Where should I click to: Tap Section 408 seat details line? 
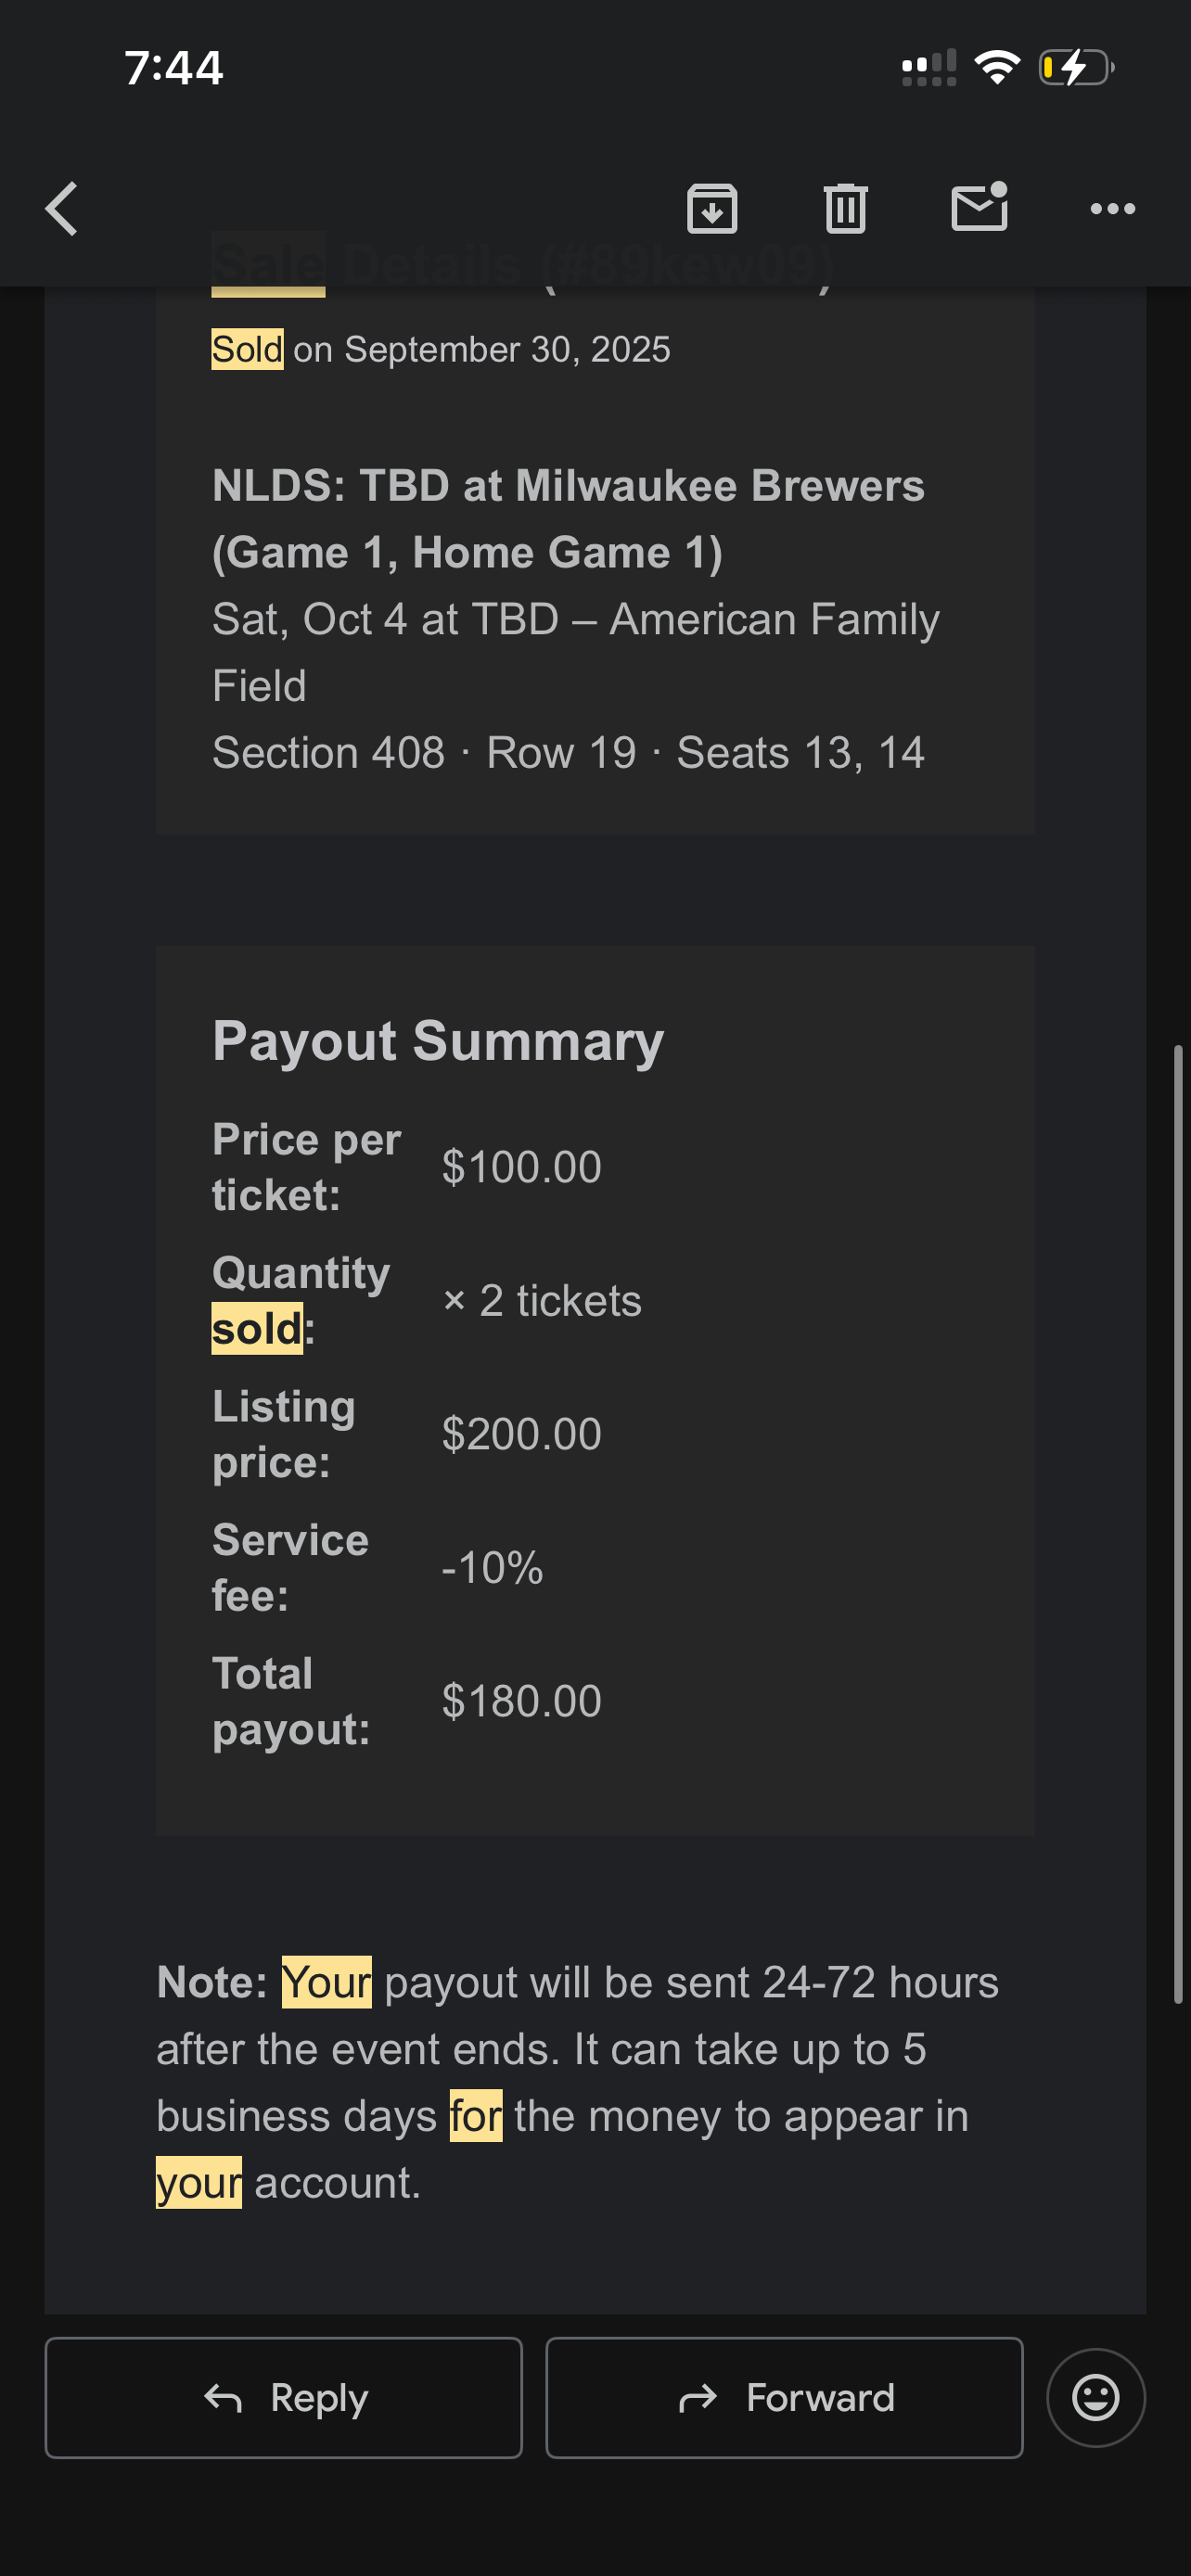tap(568, 753)
